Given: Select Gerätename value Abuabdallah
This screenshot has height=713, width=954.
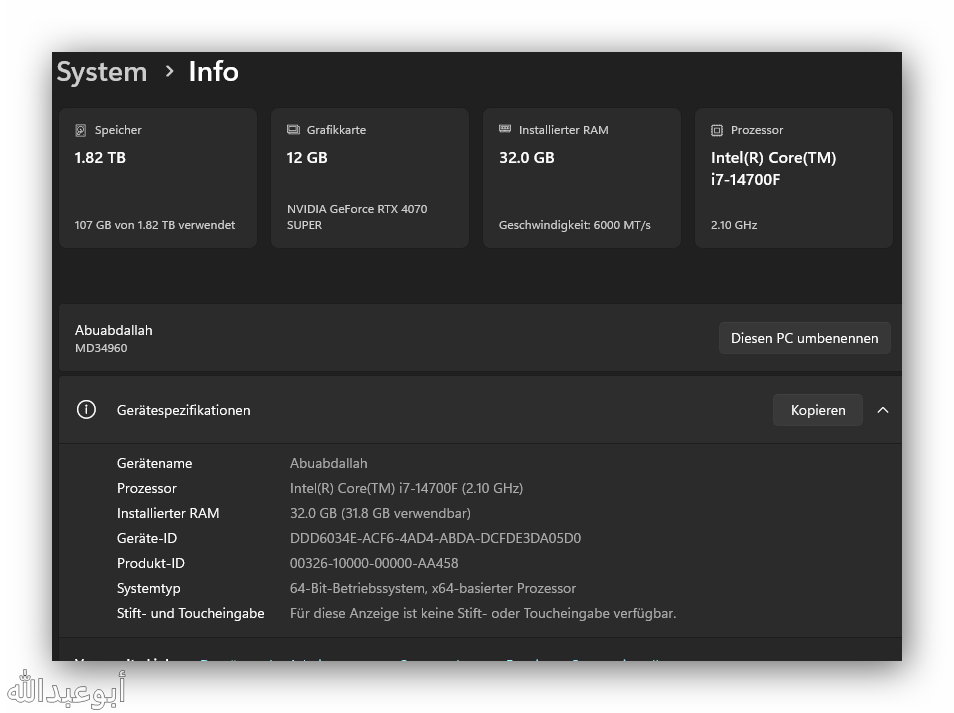Looking at the screenshot, I should coord(329,463).
